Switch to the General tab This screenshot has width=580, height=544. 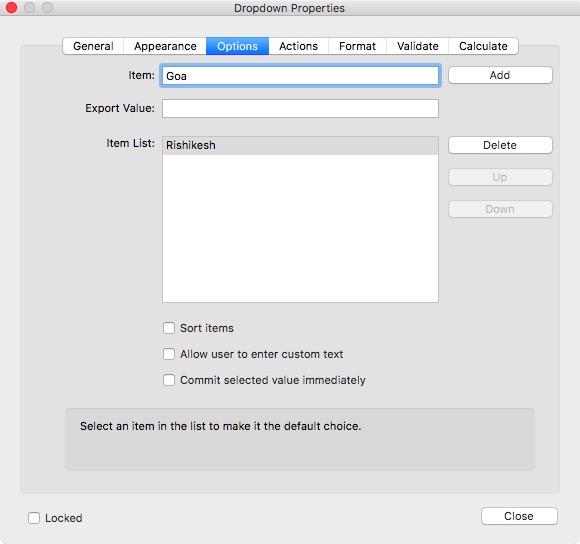tap(93, 46)
